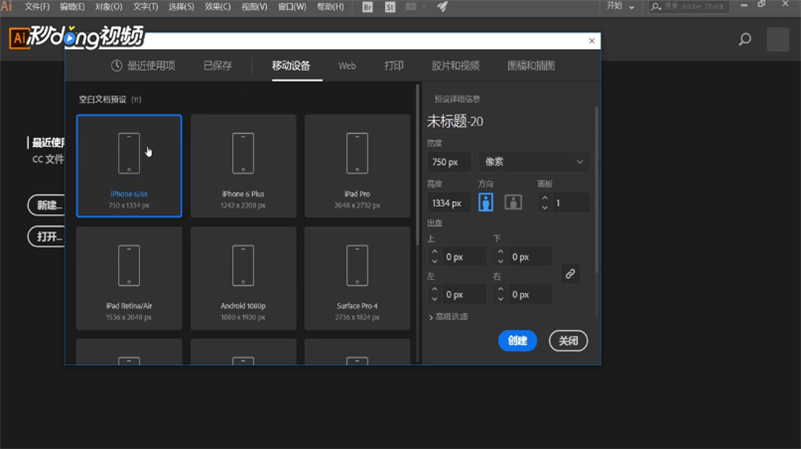The image size is (801, 449).
Task: Open the 像素 units dropdown
Action: click(534, 162)
